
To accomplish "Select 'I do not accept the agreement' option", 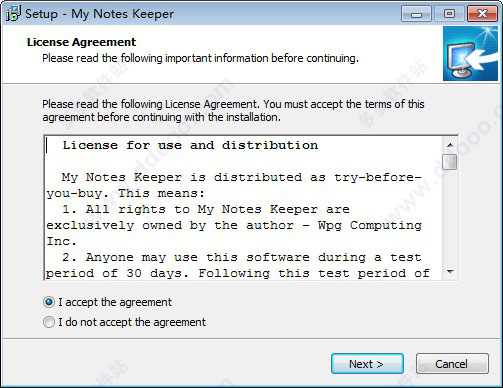I will (x=49, y=322).
